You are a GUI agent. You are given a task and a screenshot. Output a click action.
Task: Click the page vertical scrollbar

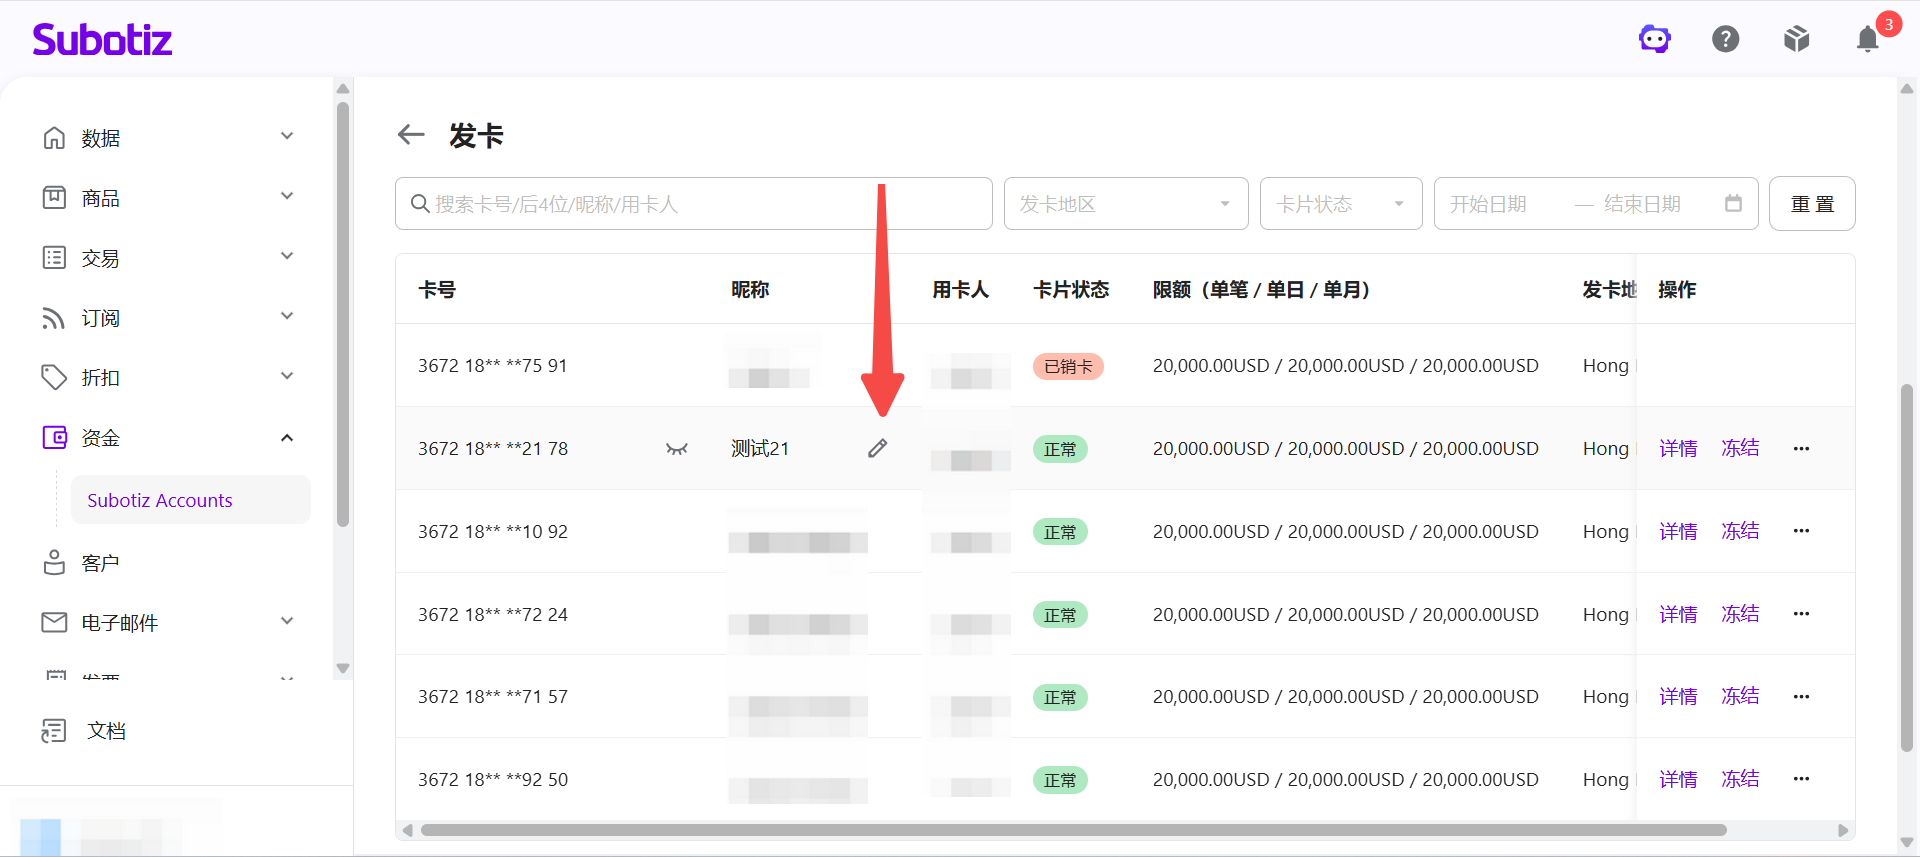[x=1906, y=567]
